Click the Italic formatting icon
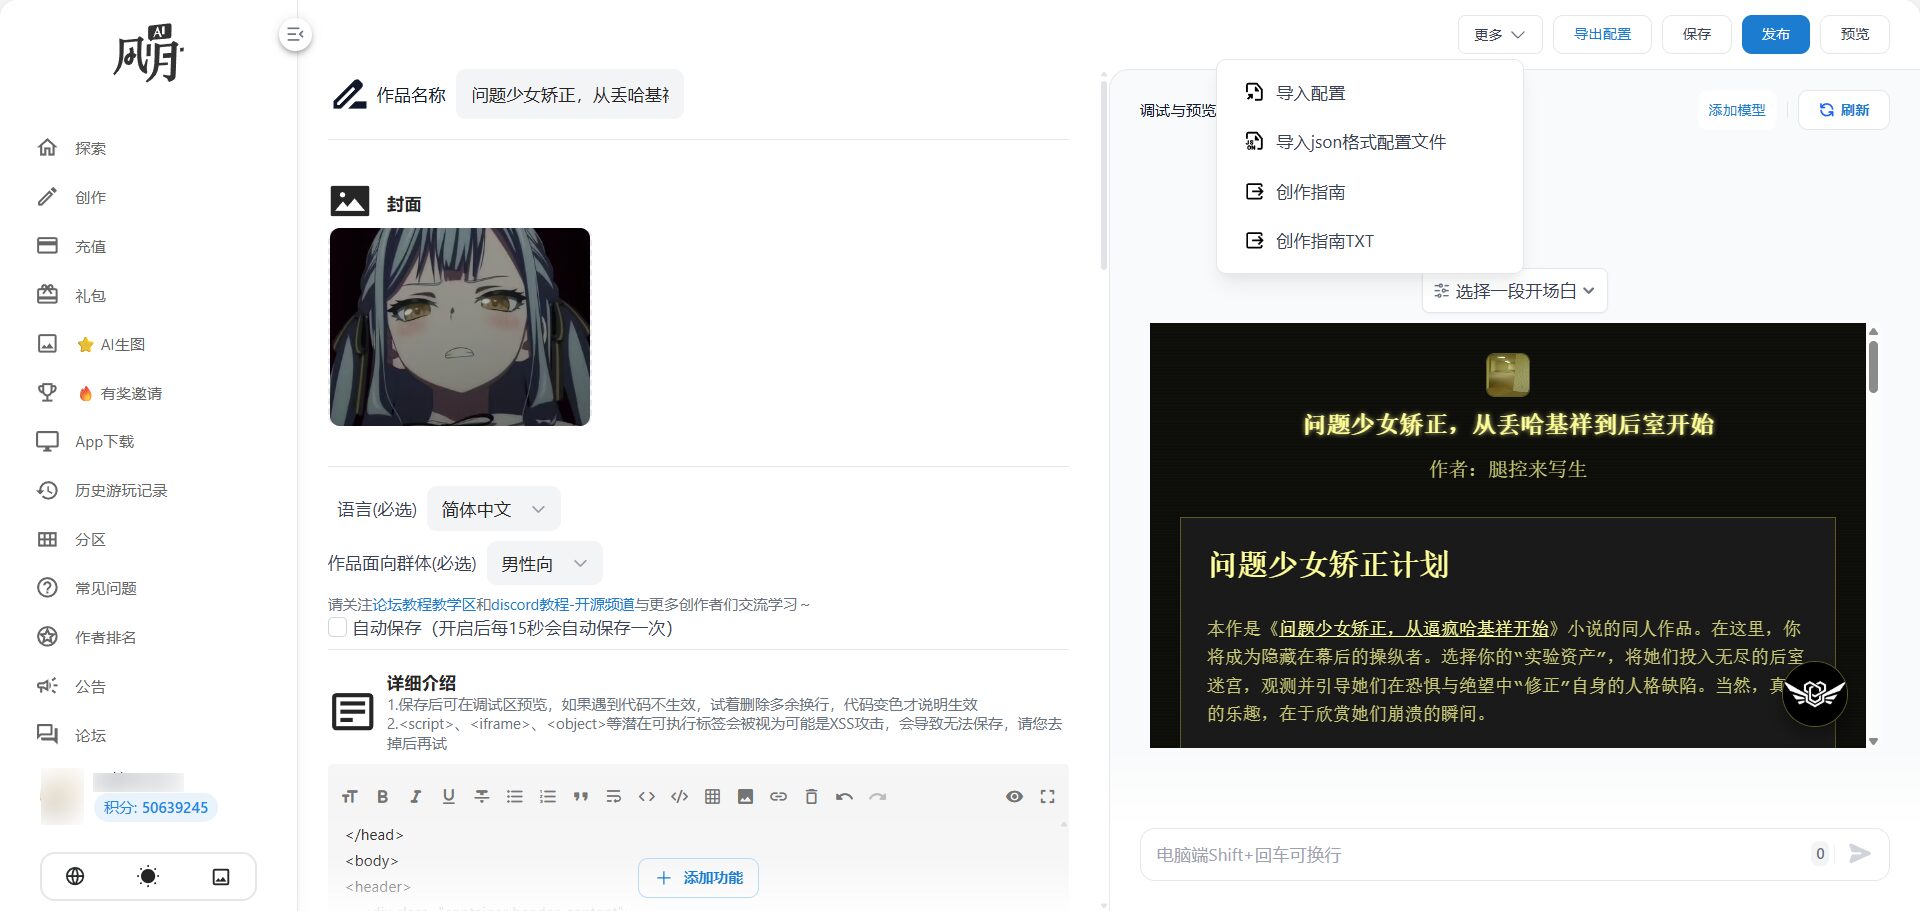1920x911 pixels. 415,797
